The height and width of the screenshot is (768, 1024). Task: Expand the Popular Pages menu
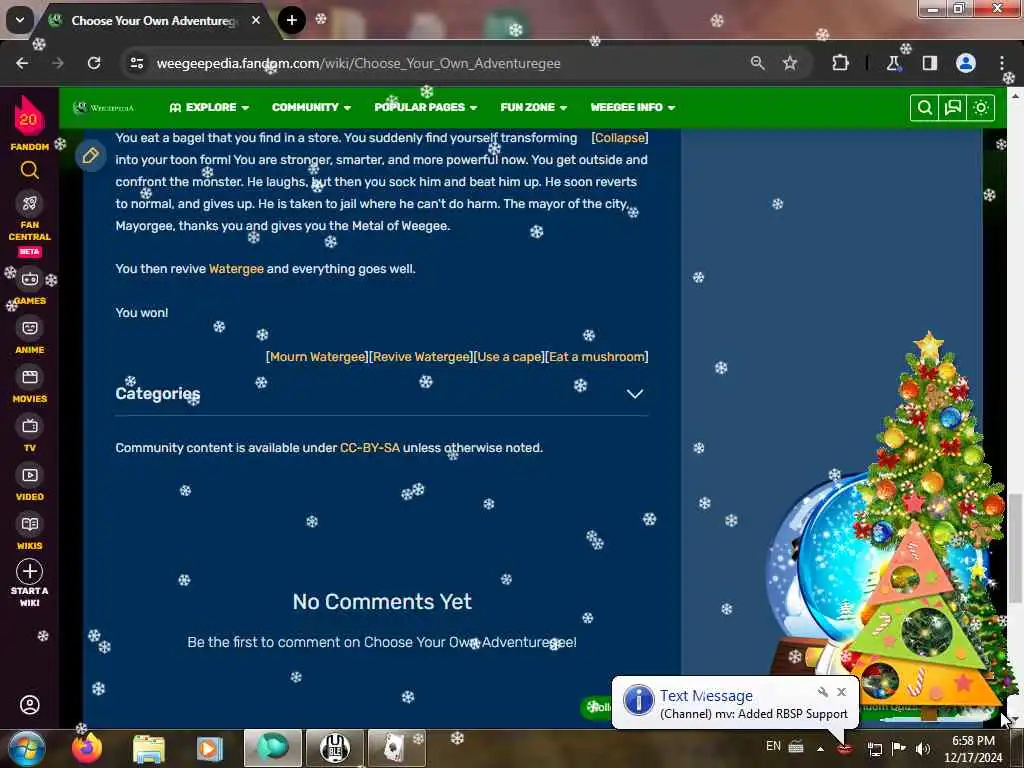pos(426,107)
